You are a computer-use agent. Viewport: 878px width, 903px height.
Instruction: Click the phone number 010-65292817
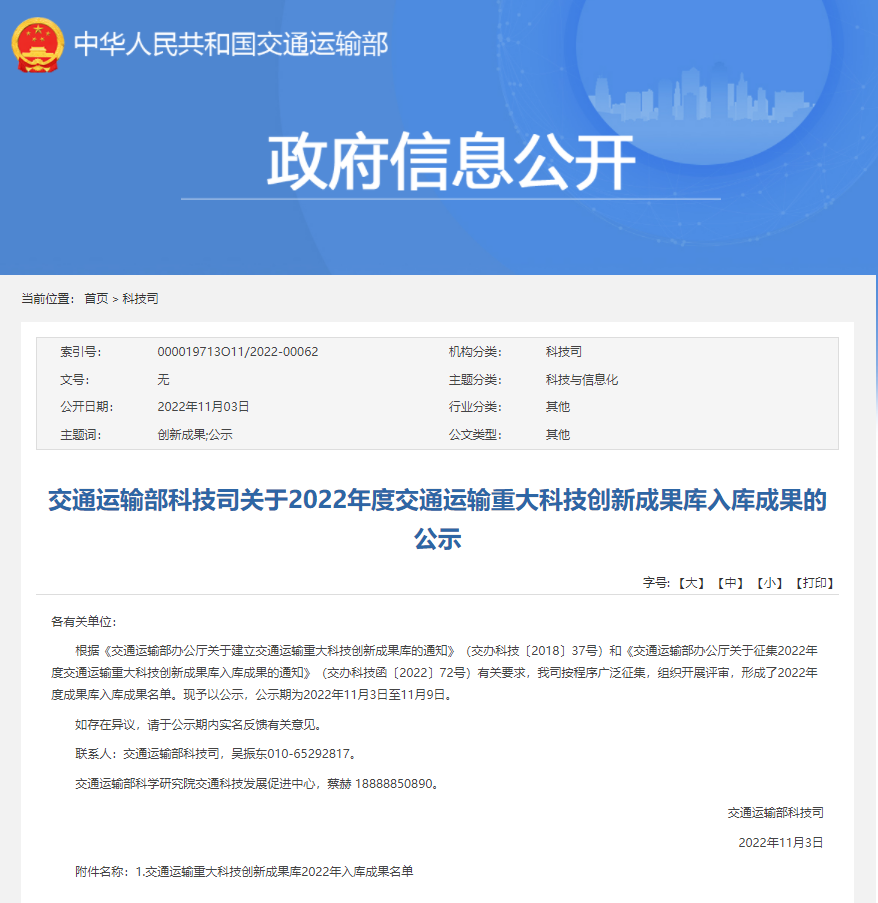[x=304, y=754]
